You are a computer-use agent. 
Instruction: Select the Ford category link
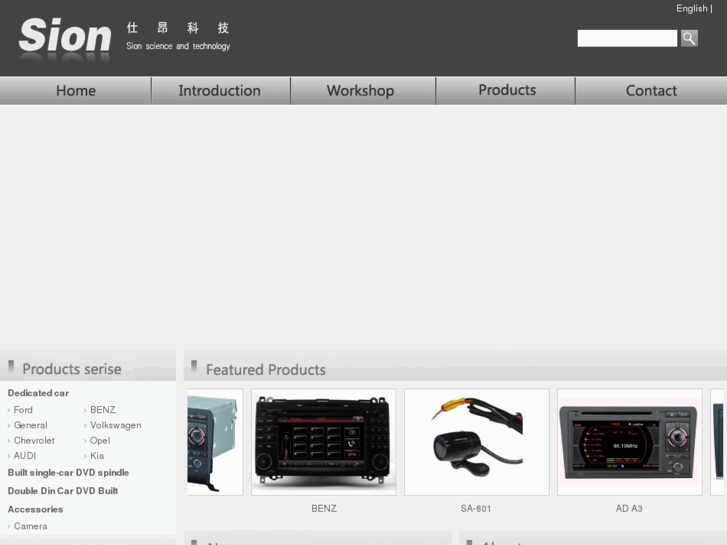click(x=23, y=410)
